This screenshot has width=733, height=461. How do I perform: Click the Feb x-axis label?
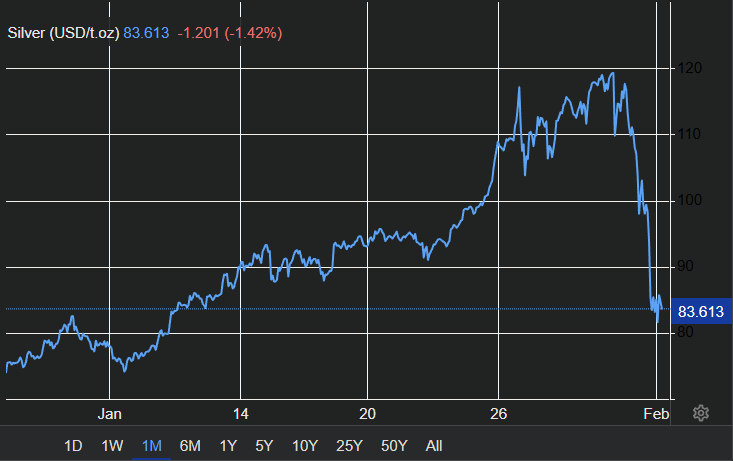click(x=656, y=414)
